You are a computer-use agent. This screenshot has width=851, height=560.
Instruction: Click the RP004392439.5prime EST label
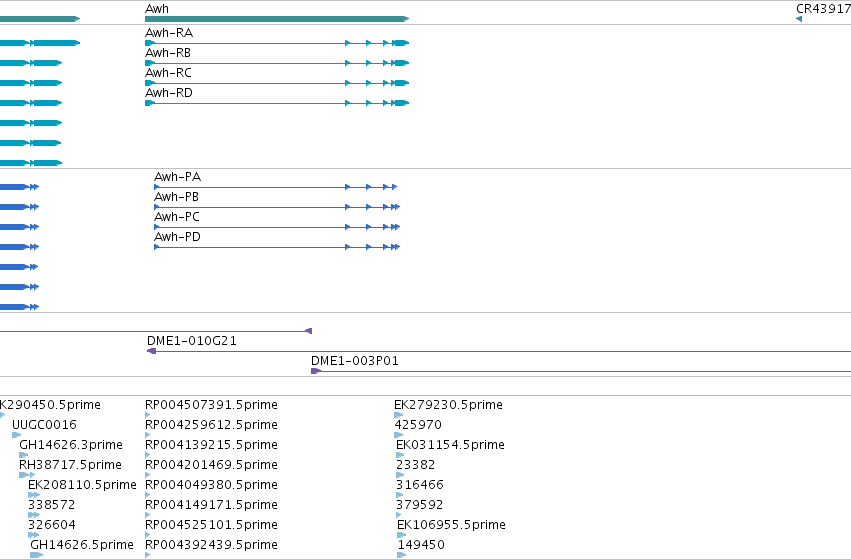point(211,545)
